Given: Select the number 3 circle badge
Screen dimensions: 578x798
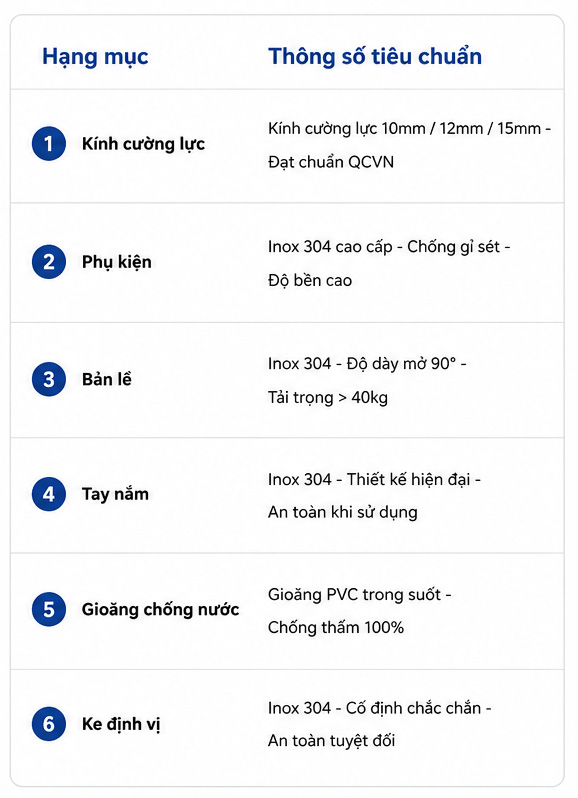Looking at the screenshot, I should click(x=49, y=379).
